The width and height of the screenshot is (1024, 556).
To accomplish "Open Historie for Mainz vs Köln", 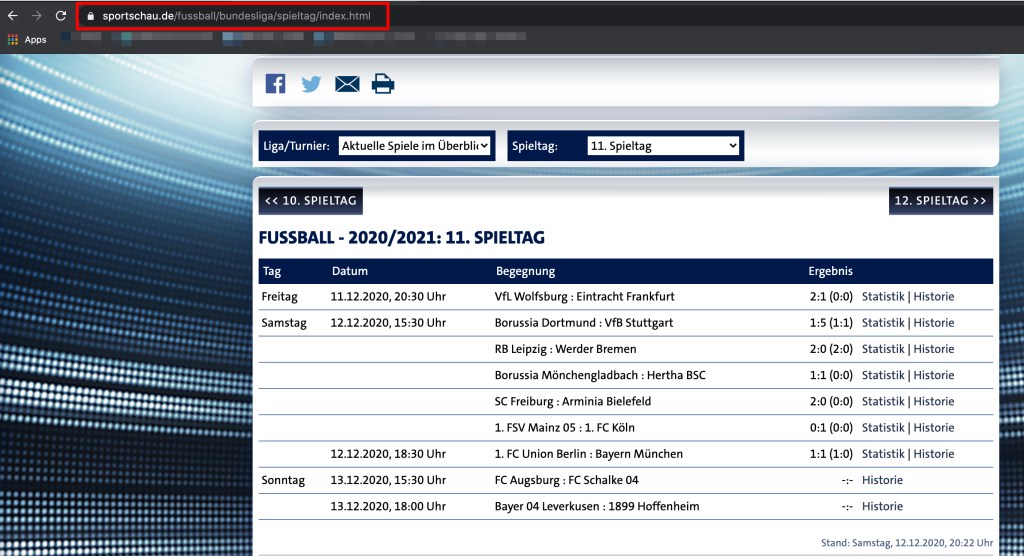I will tap(934, 427).
